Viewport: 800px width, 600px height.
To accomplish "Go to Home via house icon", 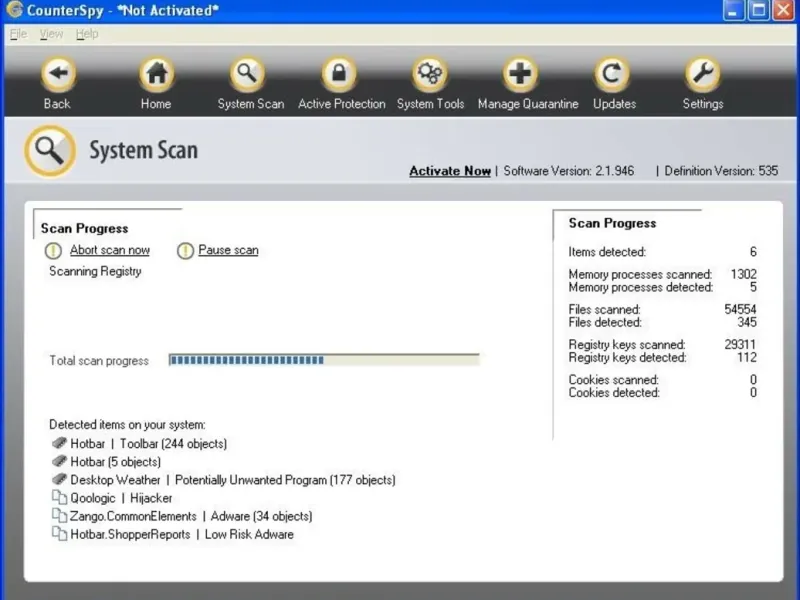I will [157, 74].
